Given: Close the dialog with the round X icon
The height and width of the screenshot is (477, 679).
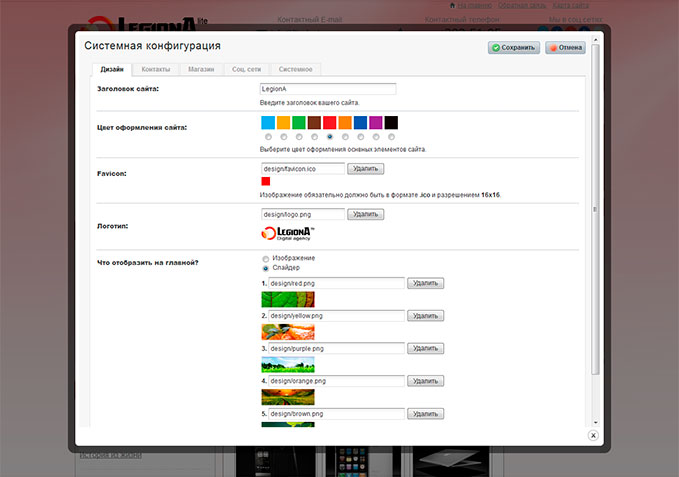Looking at the screenshot, I should (593, 435).
